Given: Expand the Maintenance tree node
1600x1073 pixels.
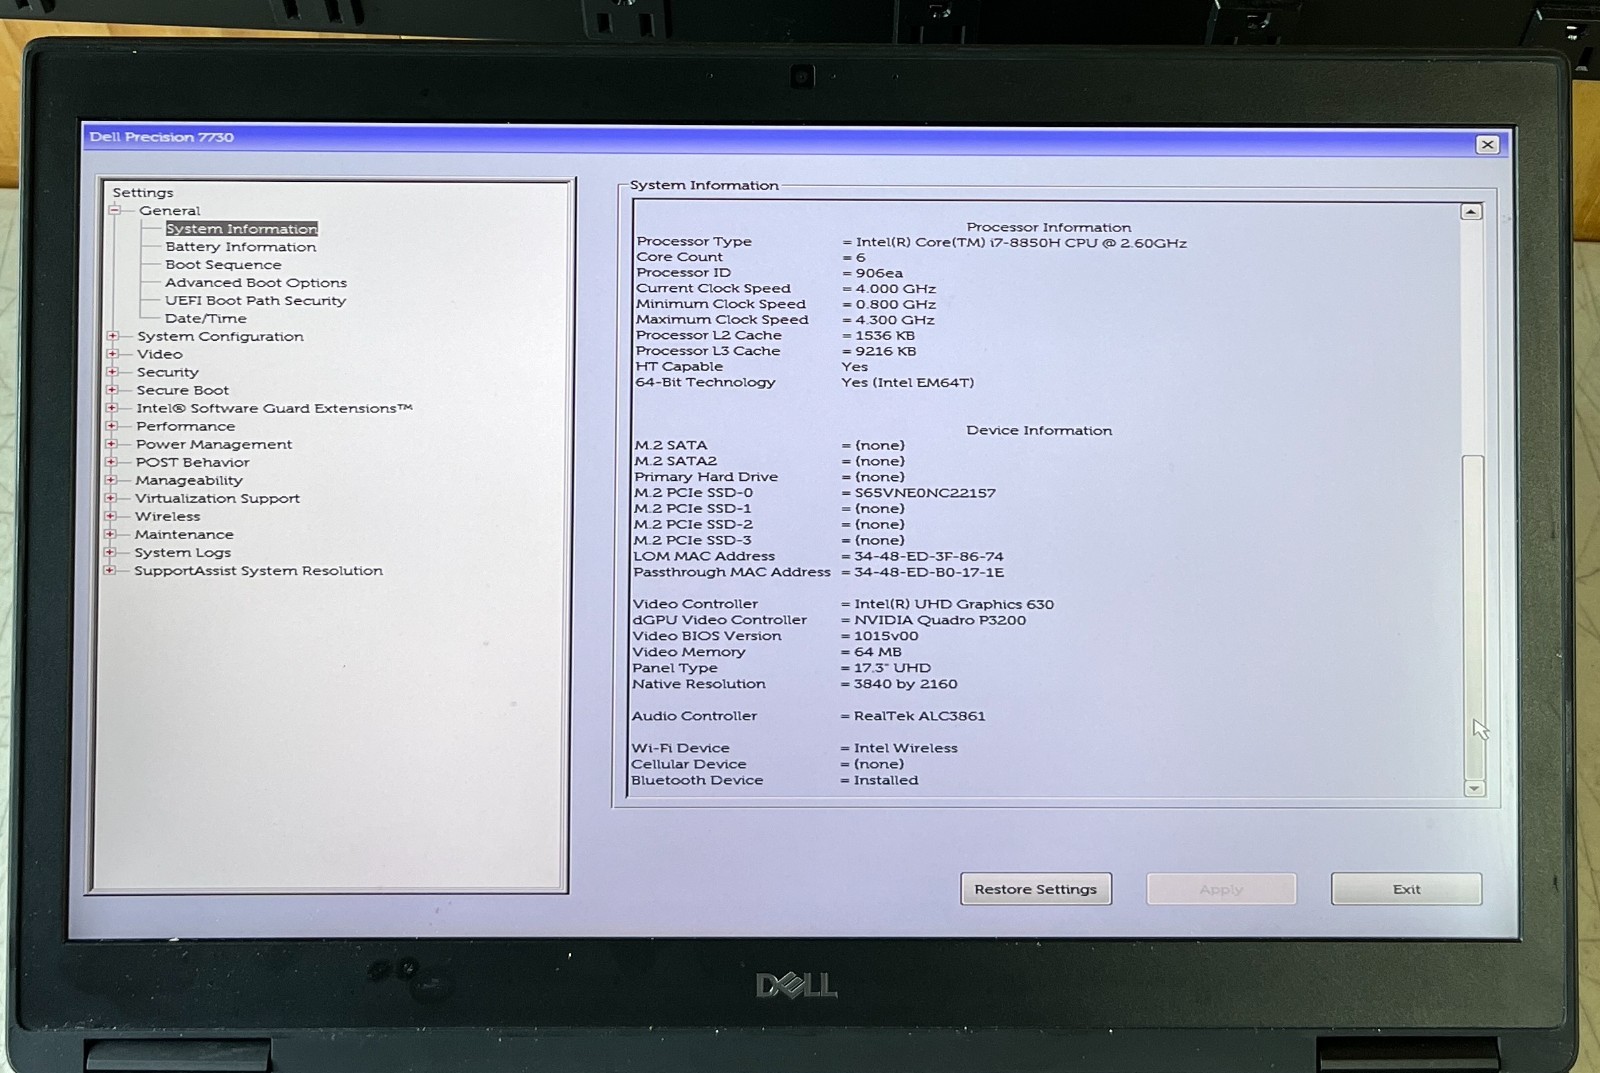Looking at the screenshot, I should [x=110, y=534].
